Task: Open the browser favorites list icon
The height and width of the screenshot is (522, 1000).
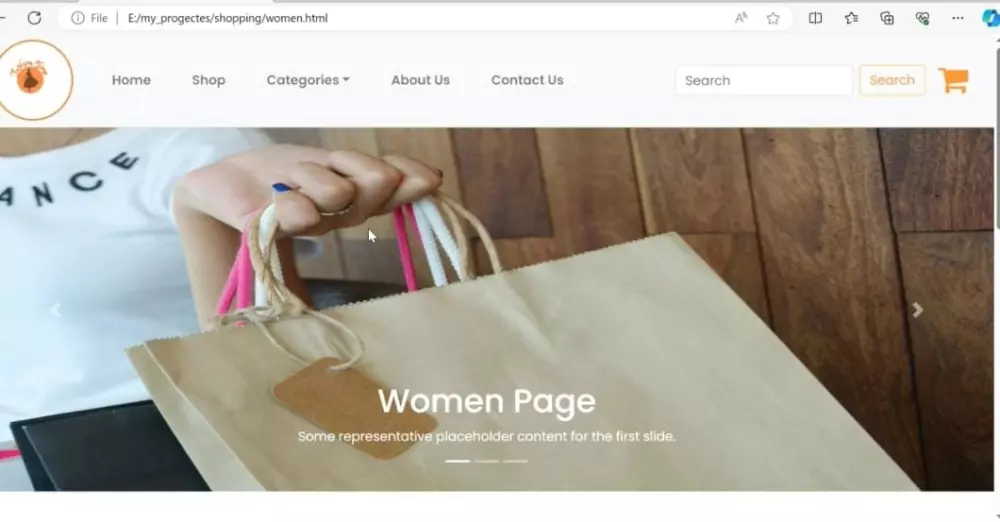Action: [851, 18]
